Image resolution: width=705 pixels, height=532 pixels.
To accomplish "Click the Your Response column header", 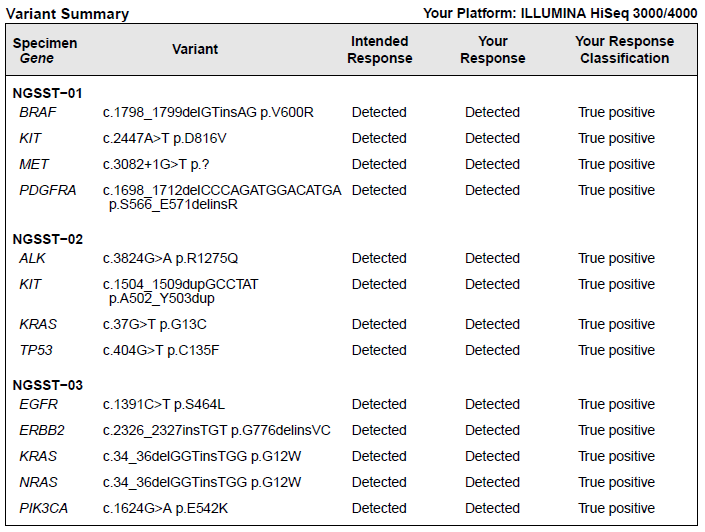I will (x=493, y=50).
